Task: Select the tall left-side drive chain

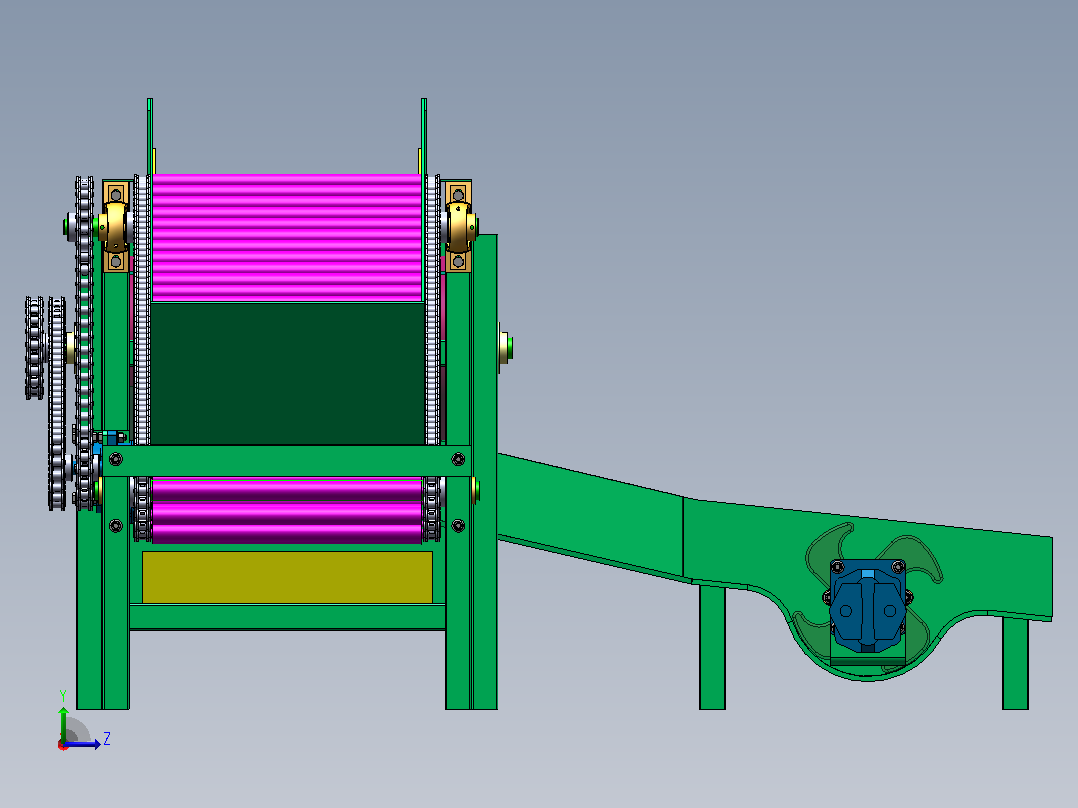Action: 85,342
